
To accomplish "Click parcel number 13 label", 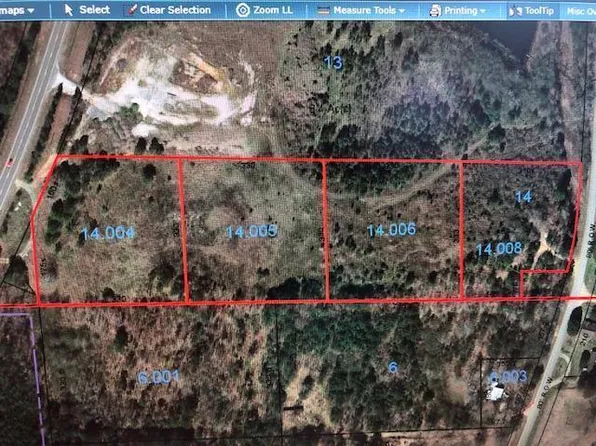I will (x=334, y=62).
